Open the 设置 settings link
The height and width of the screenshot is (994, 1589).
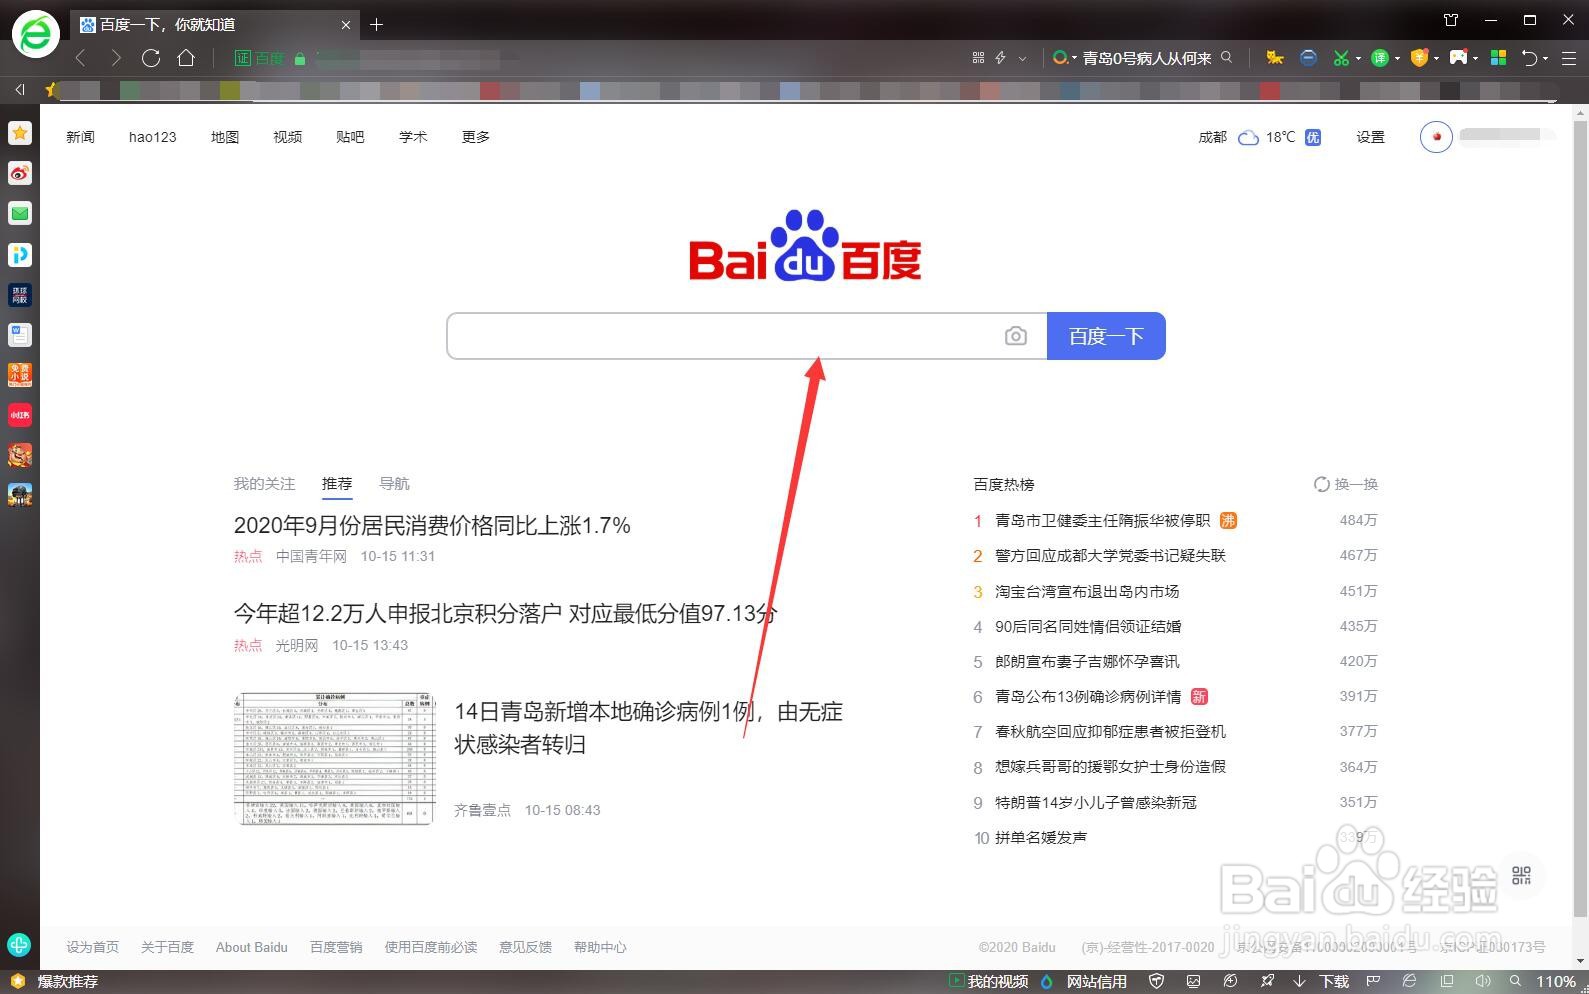point(1370,137)
